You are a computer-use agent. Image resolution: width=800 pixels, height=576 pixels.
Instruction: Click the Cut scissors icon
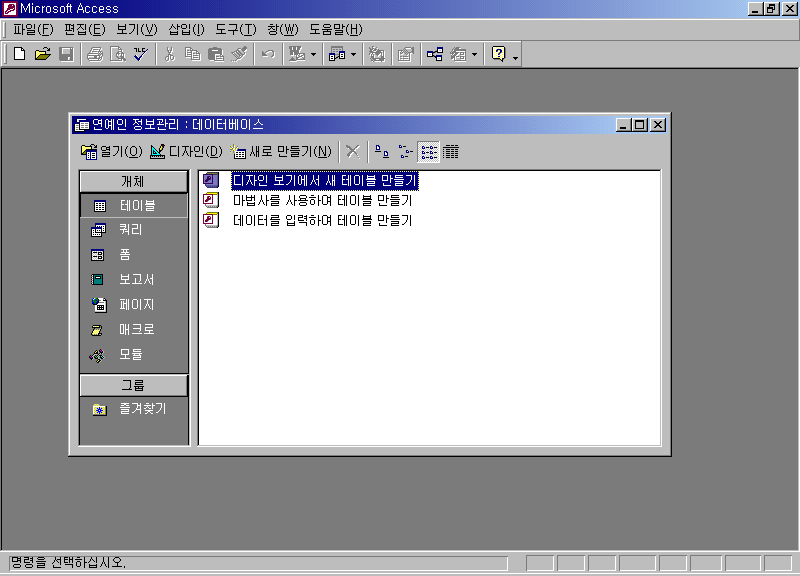(x=170, y=54)
